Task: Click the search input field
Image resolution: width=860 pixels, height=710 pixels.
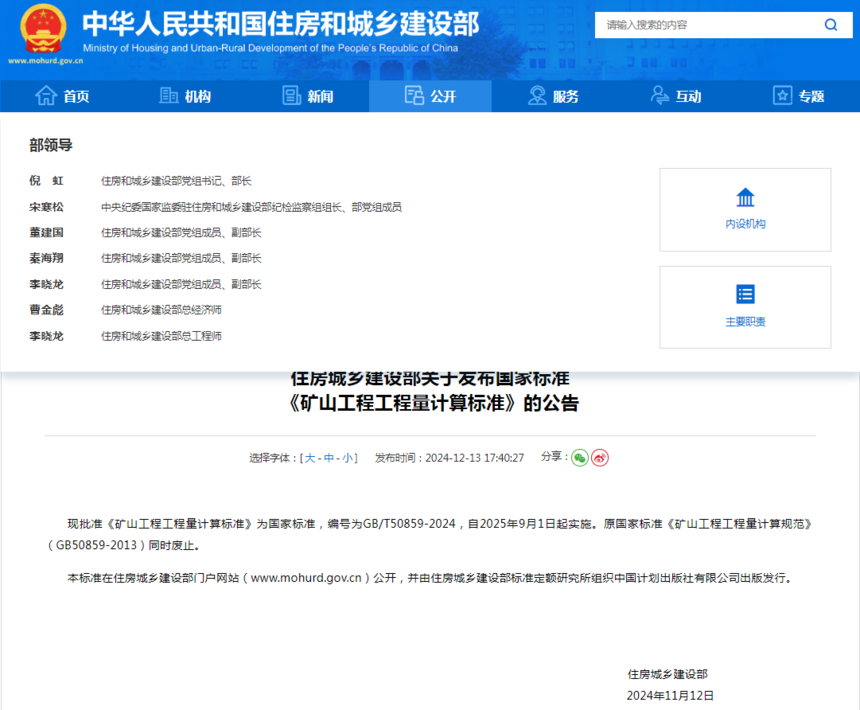Action: tap(708, 25)
